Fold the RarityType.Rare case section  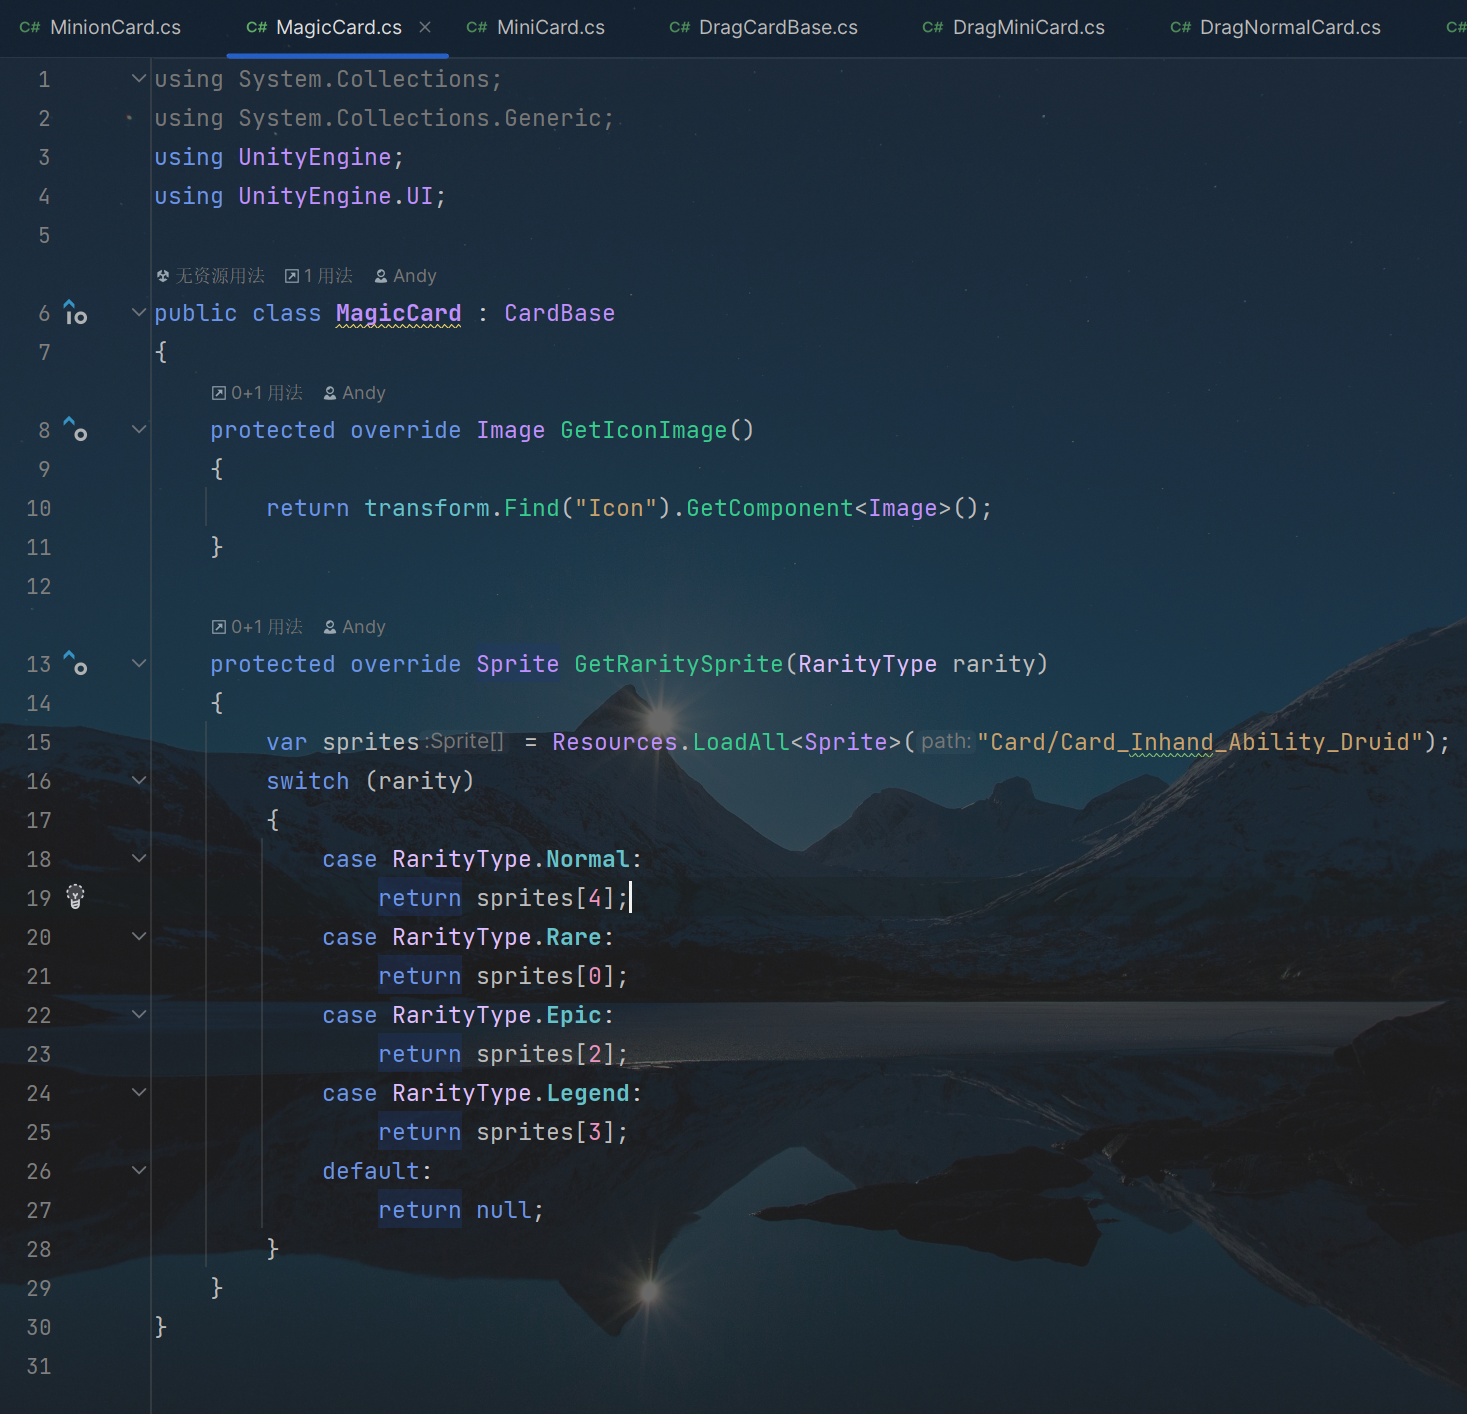point(139,937)
